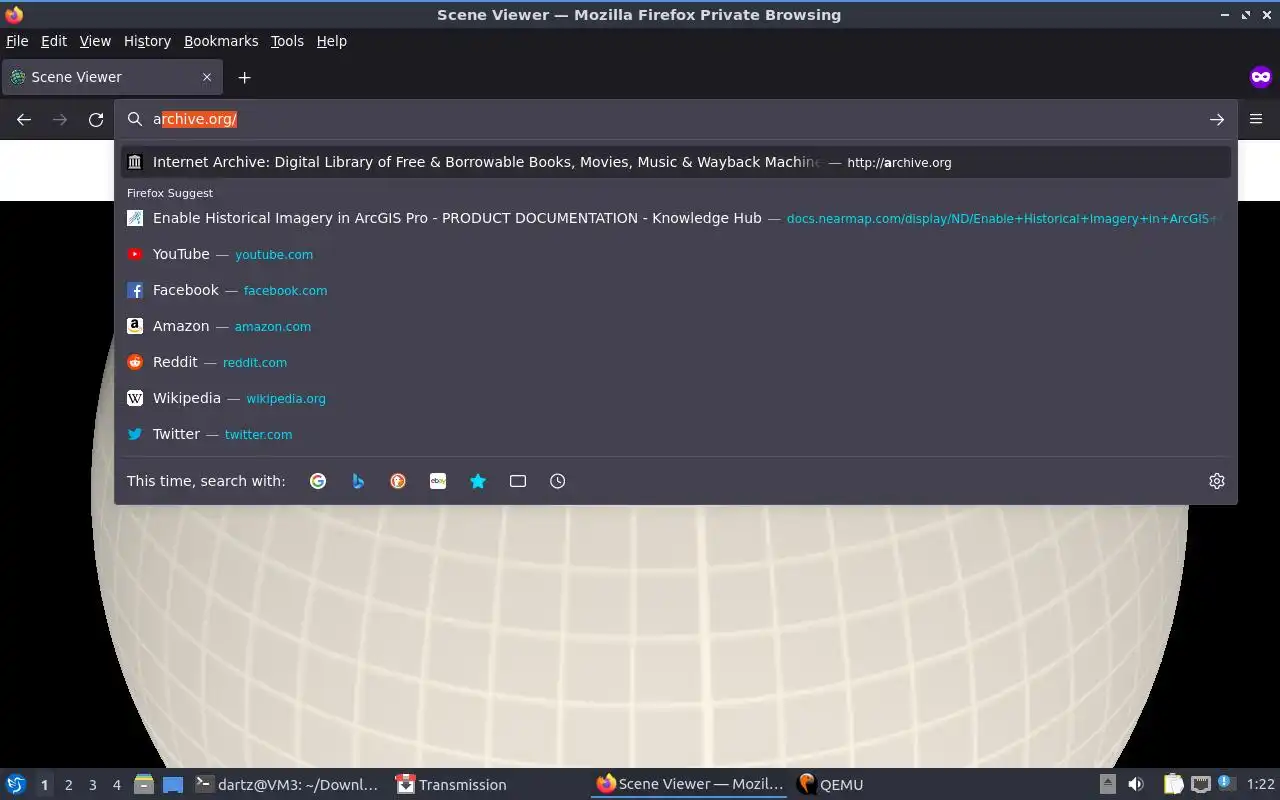Image resolution: width=1280 pixels, height=800 pixels.
Task: Switch to the dartz@VM3 terminal window
Action: (x=288, y=785)
